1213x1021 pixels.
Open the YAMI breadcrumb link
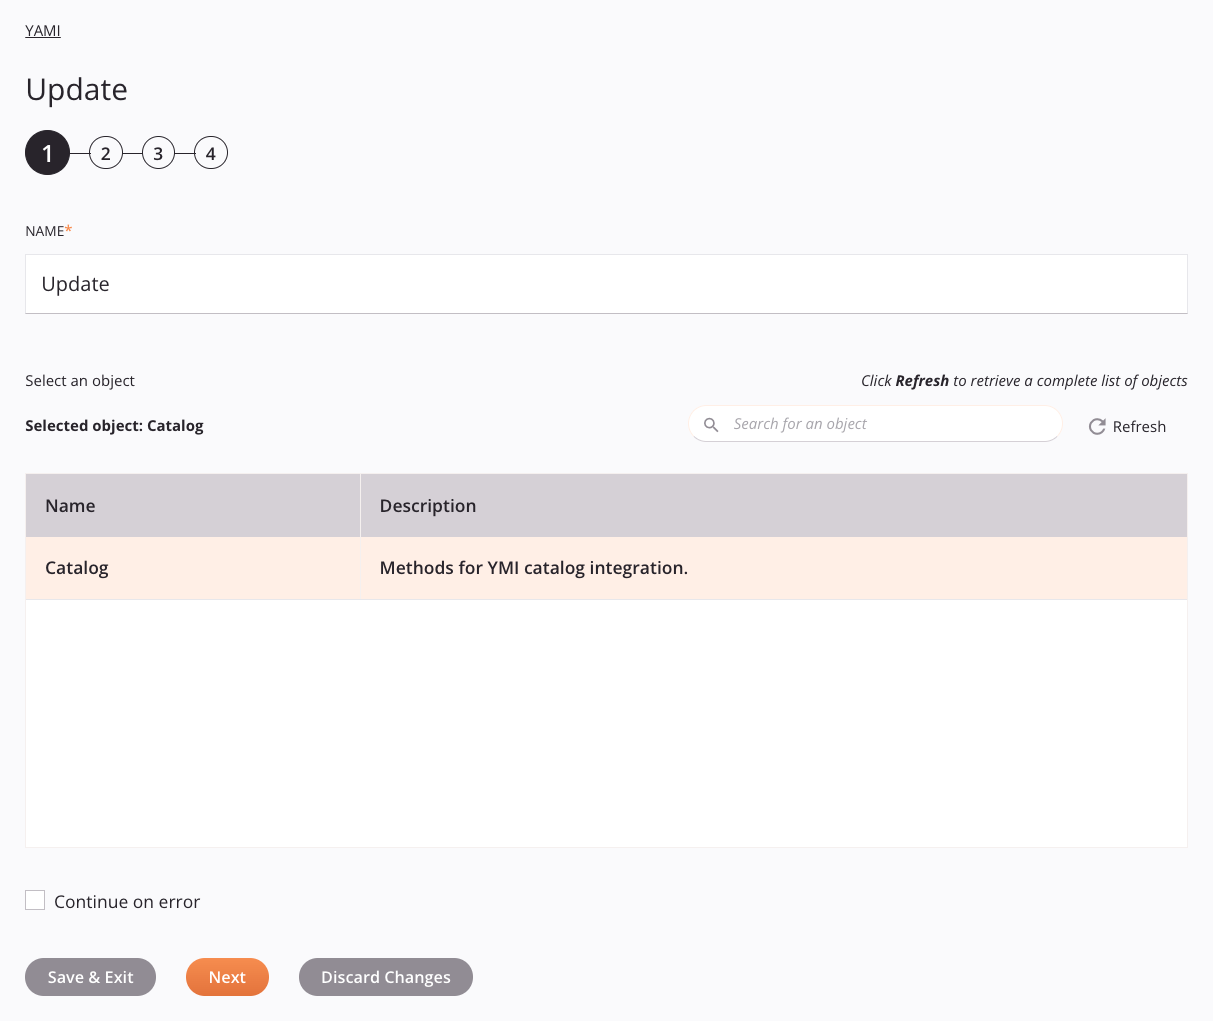pos(43,31)
